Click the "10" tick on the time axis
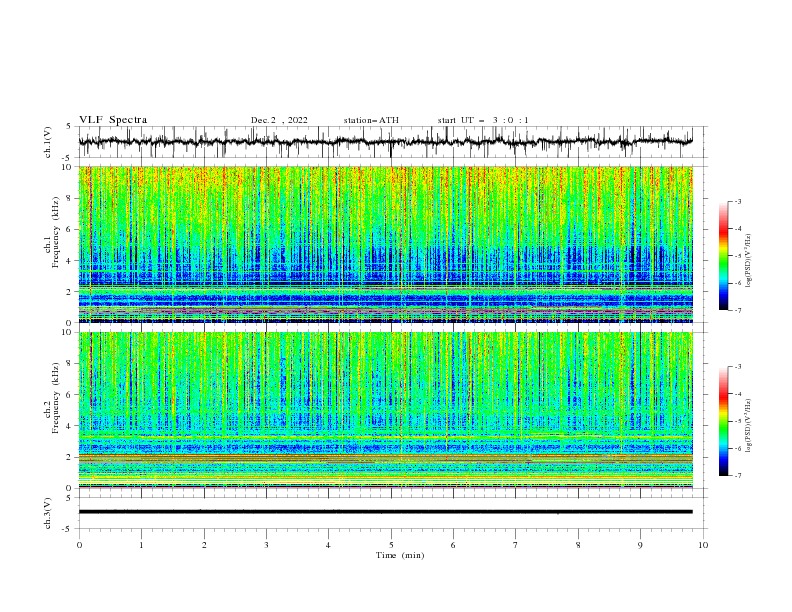792x612 pixels. (x=703, y=545)
